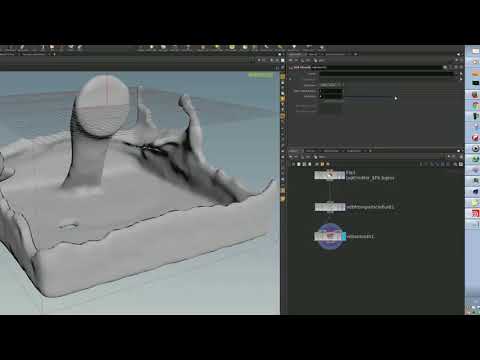Open the gear menu beside the node name field

point(445,67)
